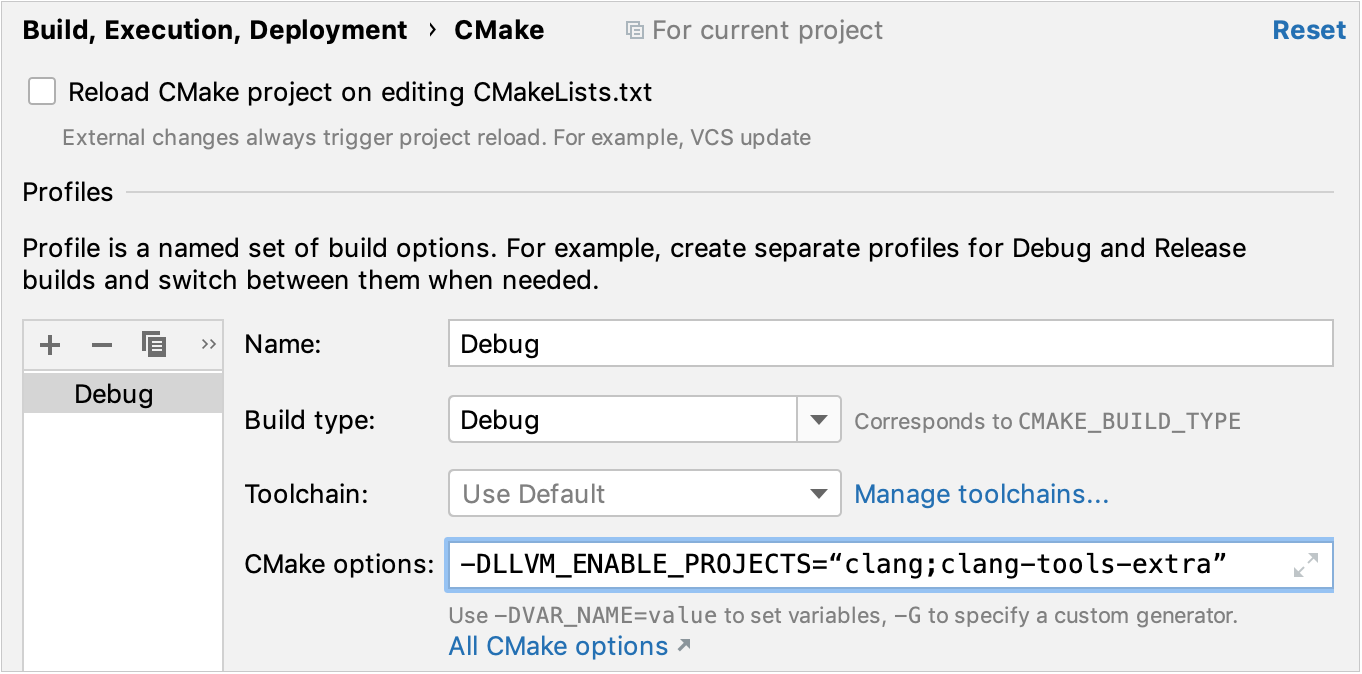Image resolution: width=1362 pixels, height=674 pixels.
Task: Expand the CMake options editor
Action: pos(1304,565)
